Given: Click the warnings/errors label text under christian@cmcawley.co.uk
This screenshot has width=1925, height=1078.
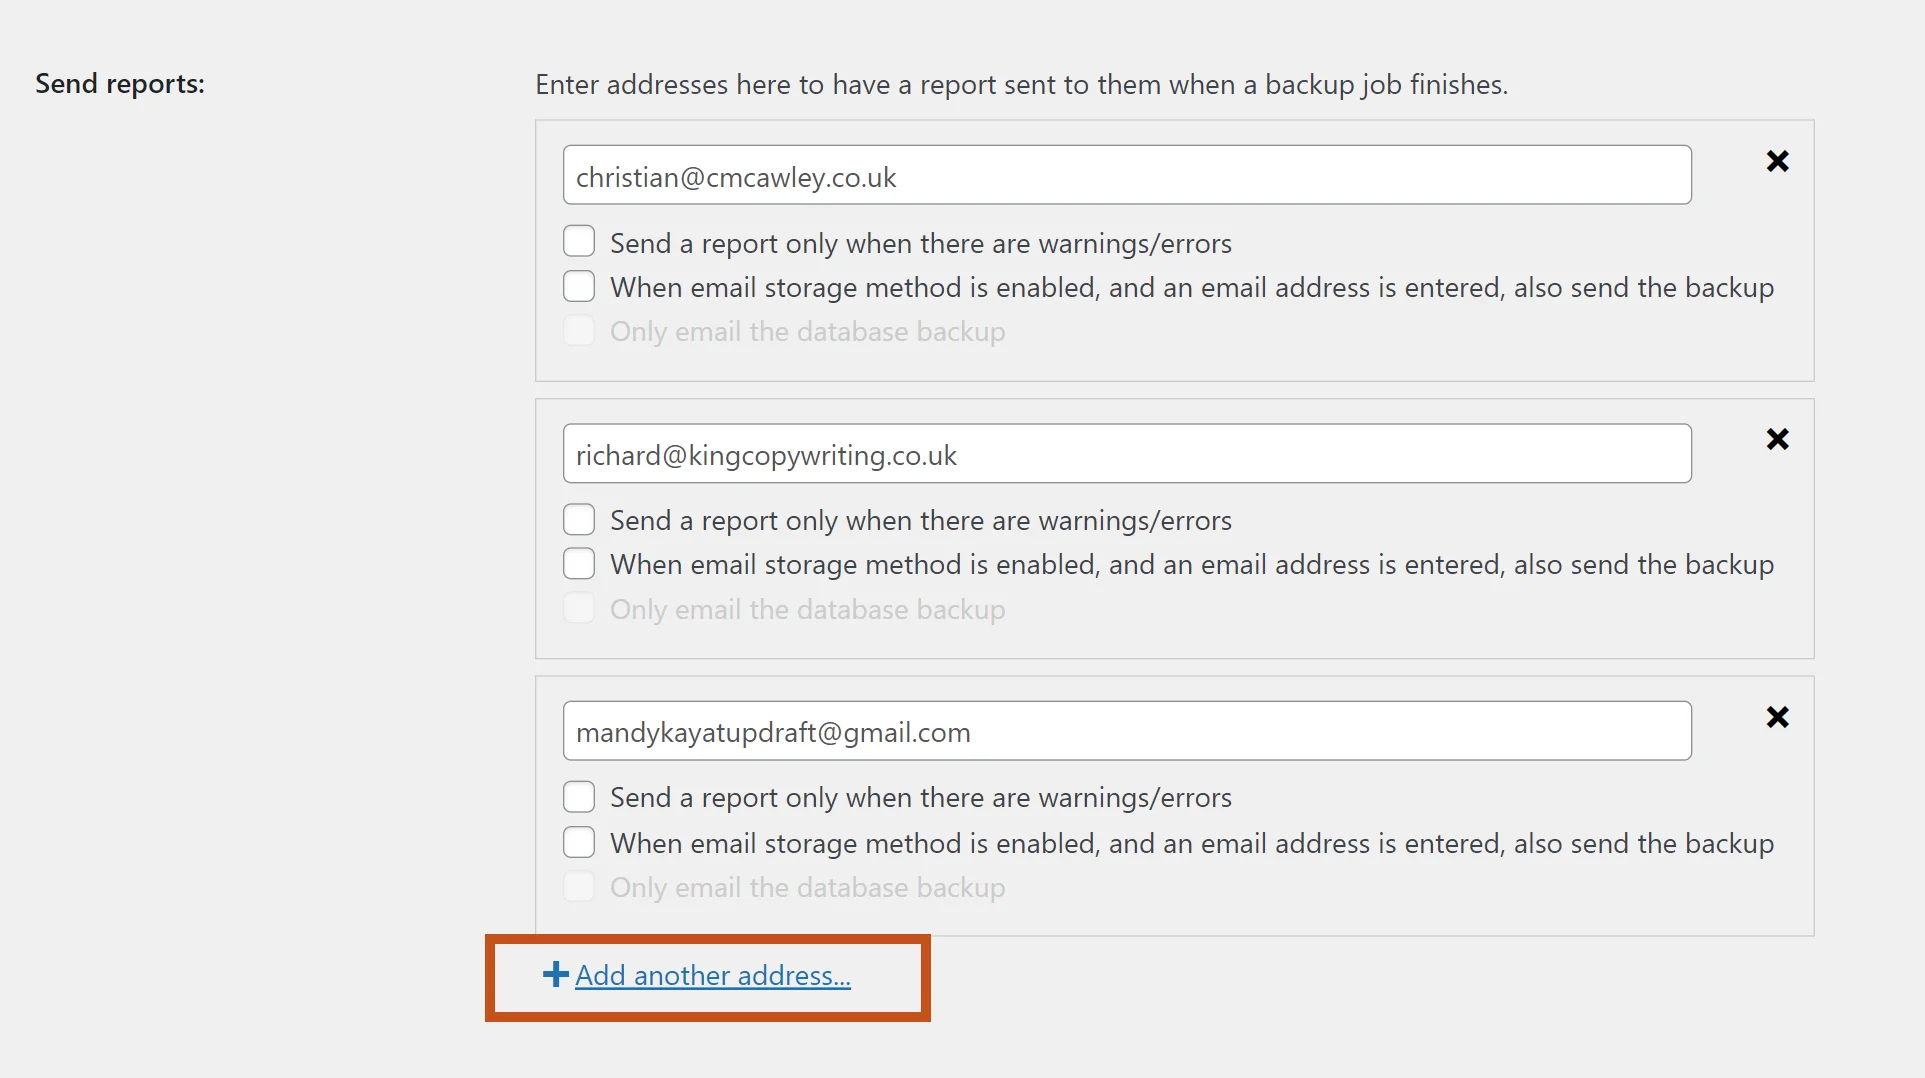Looking at the screenshot, I should coord(920,244).
